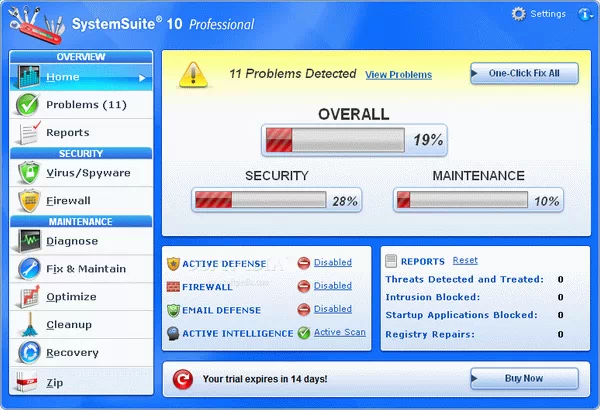Click the Cleanup broom icon
Viewport: 600px width, 410px height.
pos(29,325)
